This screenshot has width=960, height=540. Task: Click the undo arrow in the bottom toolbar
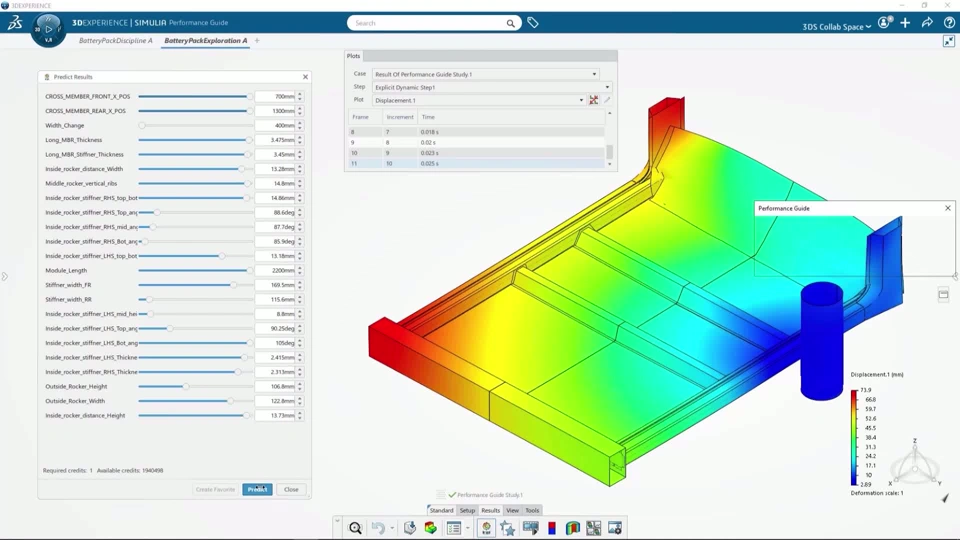(x=378, y=528)
